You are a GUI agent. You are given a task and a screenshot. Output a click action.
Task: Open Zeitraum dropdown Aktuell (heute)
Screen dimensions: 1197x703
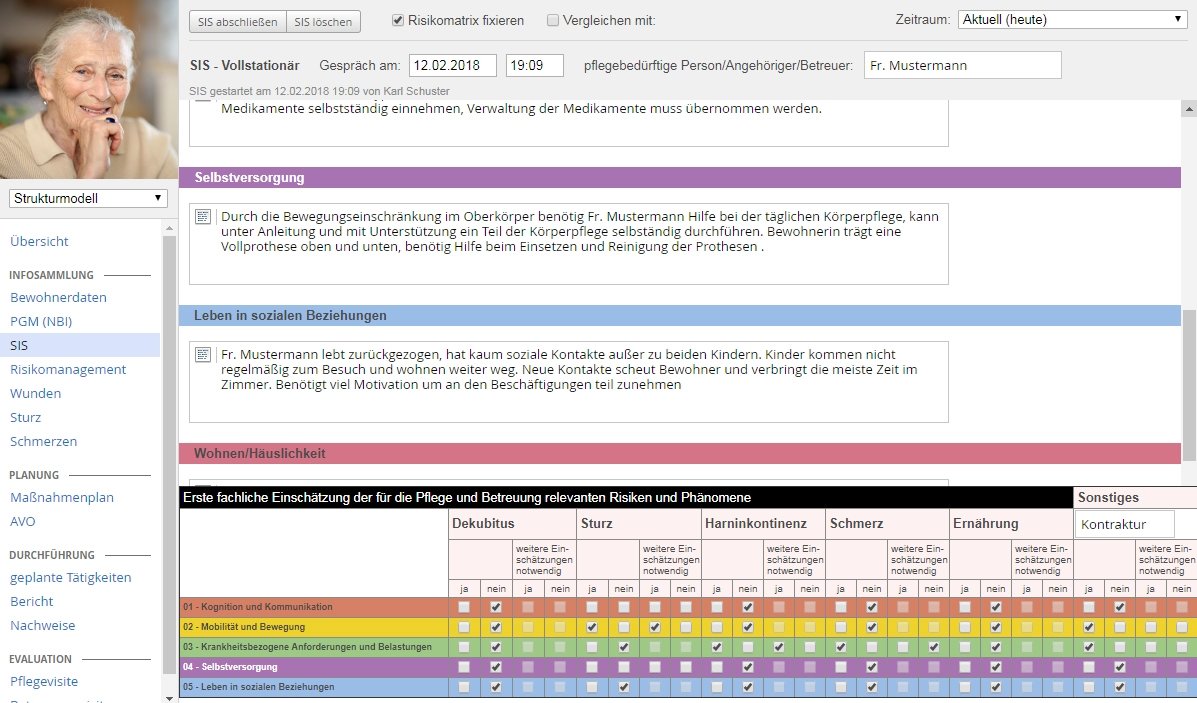1072,20
